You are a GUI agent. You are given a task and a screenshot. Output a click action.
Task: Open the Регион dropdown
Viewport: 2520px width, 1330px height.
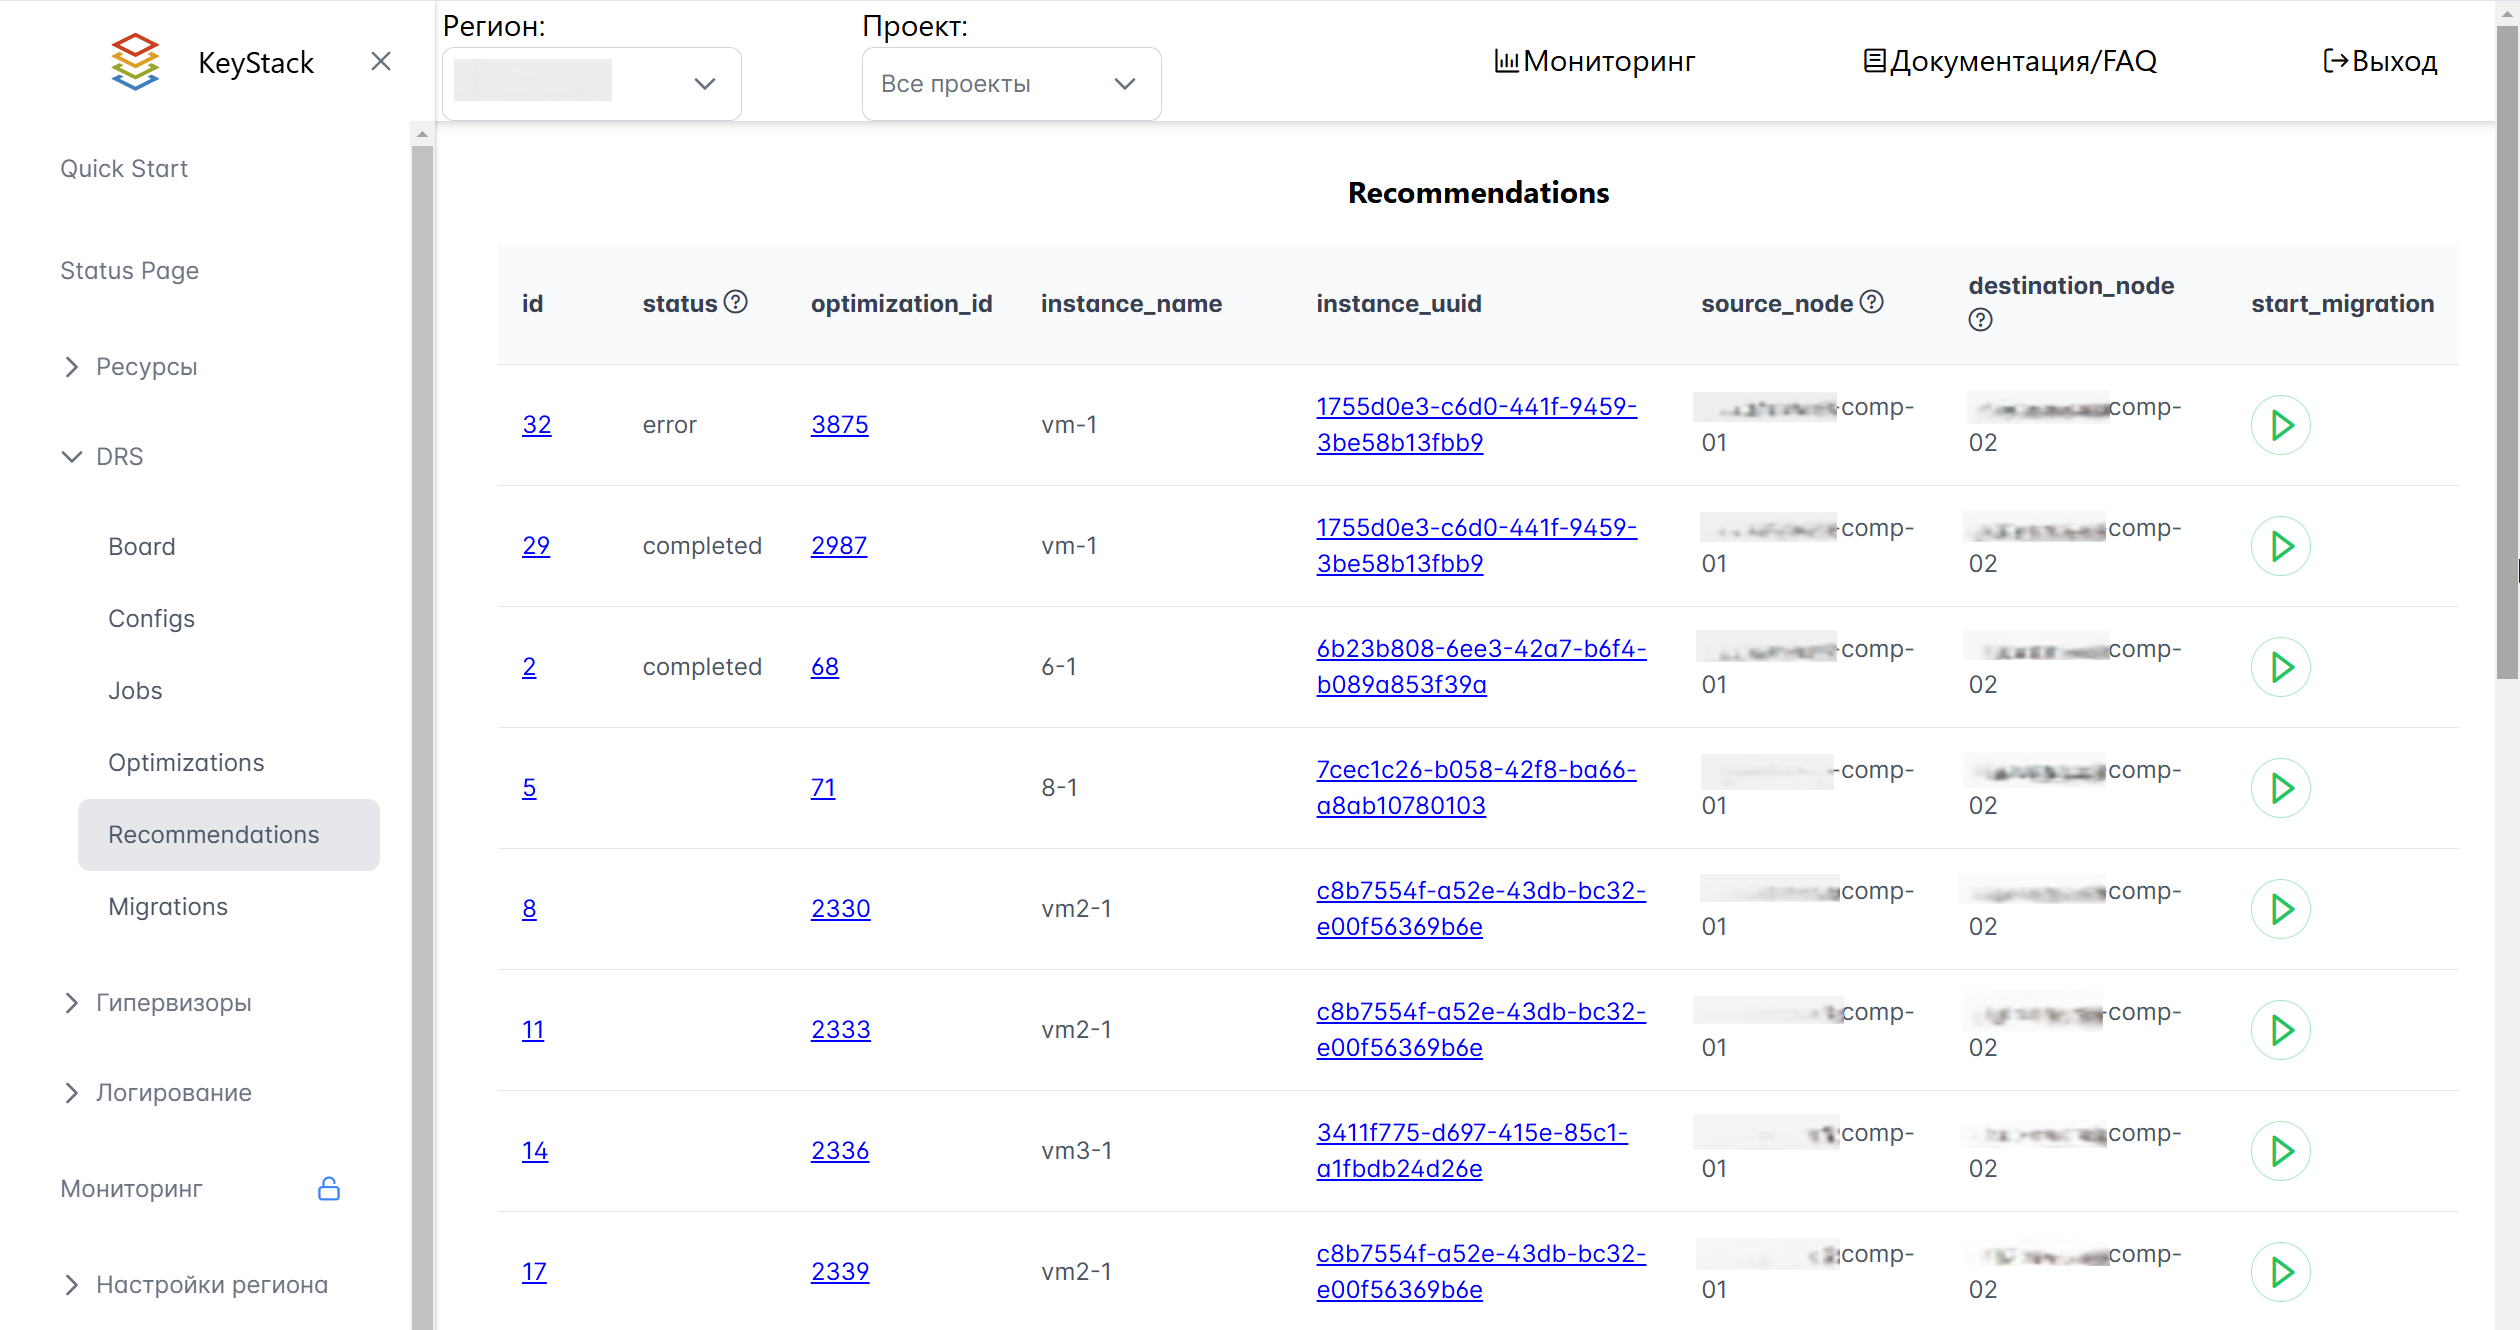(x=591, y=84)
